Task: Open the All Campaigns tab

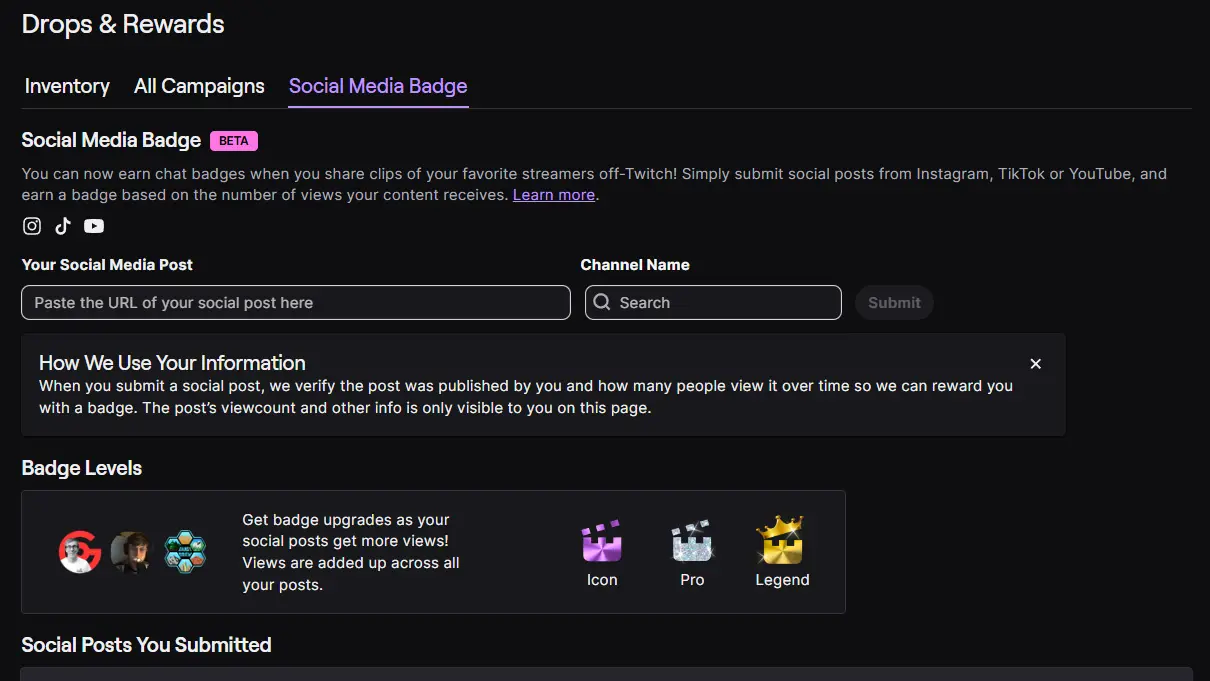Action: point(198,86)
